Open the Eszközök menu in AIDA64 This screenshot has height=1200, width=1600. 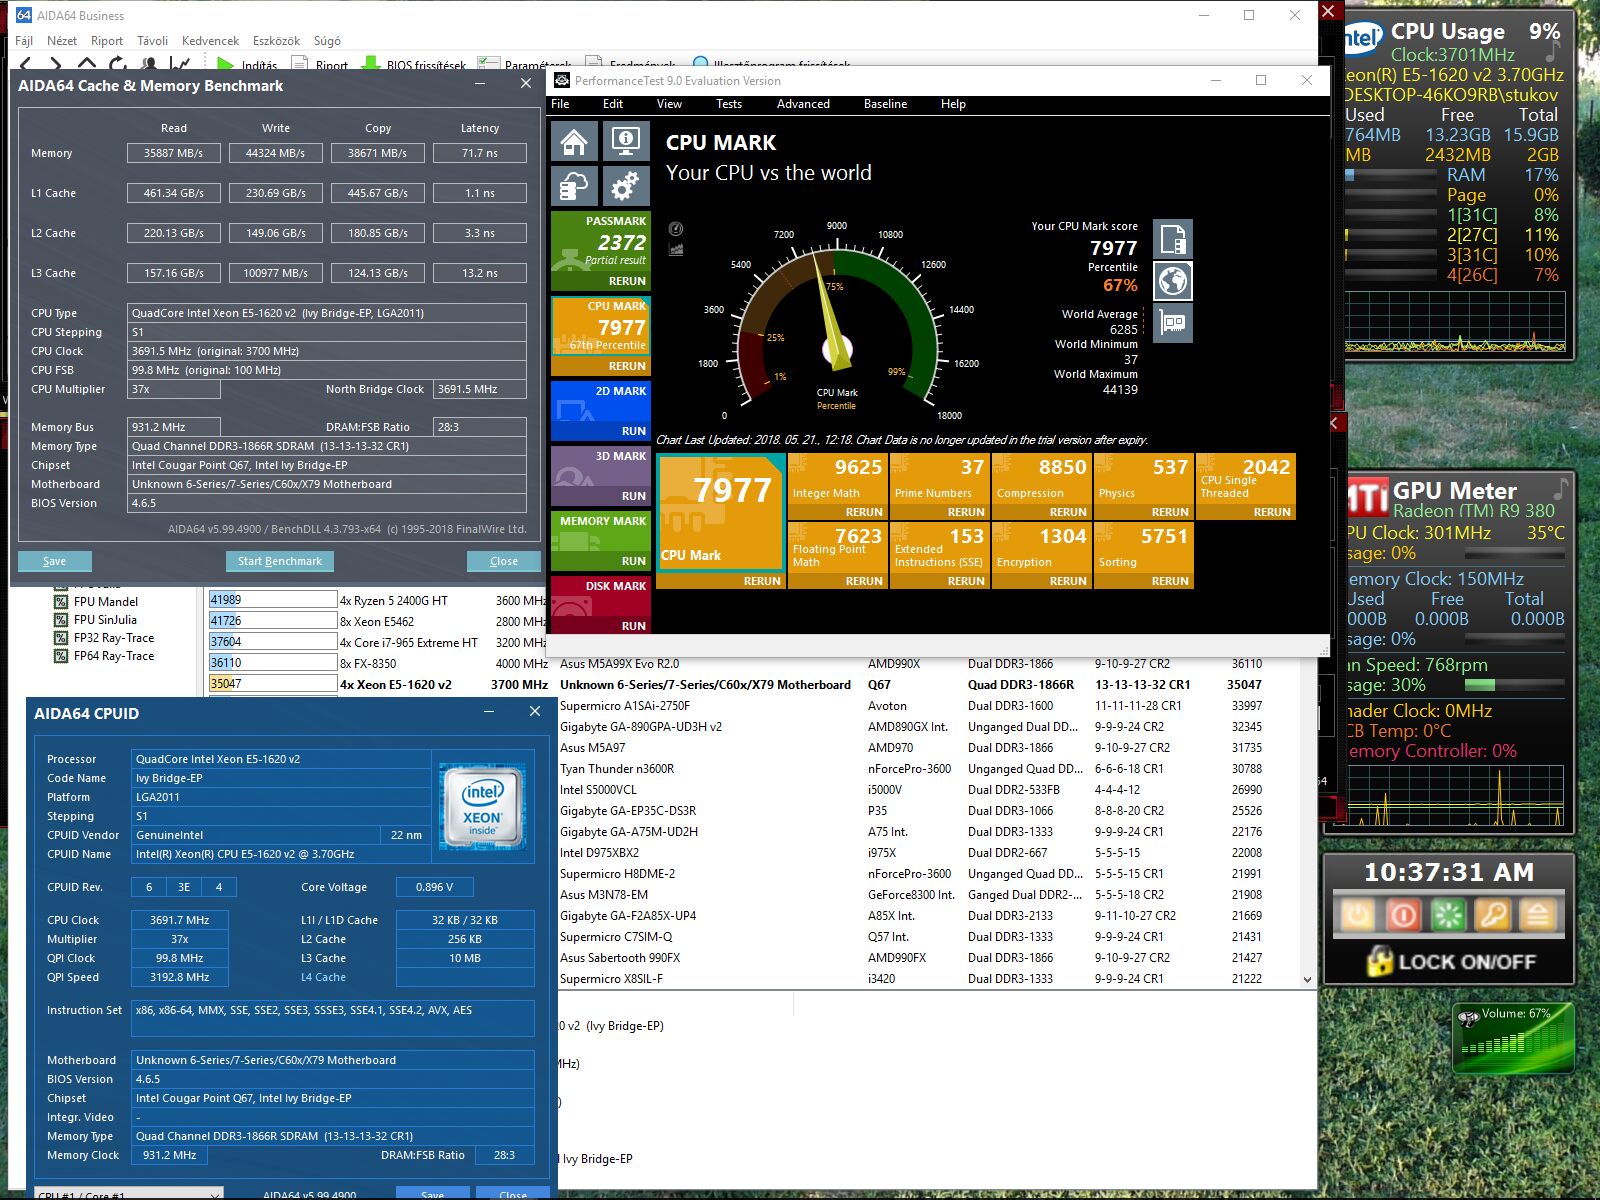276,41
